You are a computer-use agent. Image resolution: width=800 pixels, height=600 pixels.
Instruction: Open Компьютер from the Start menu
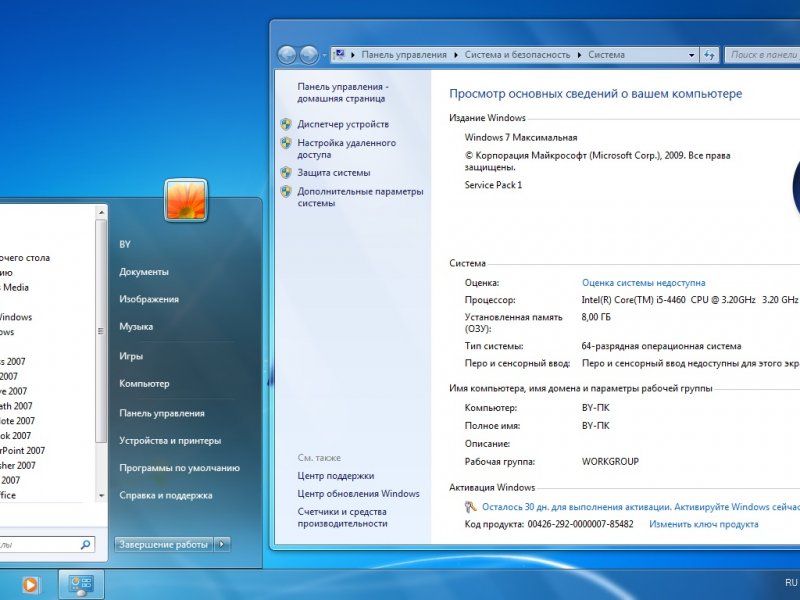coord(144,383)
